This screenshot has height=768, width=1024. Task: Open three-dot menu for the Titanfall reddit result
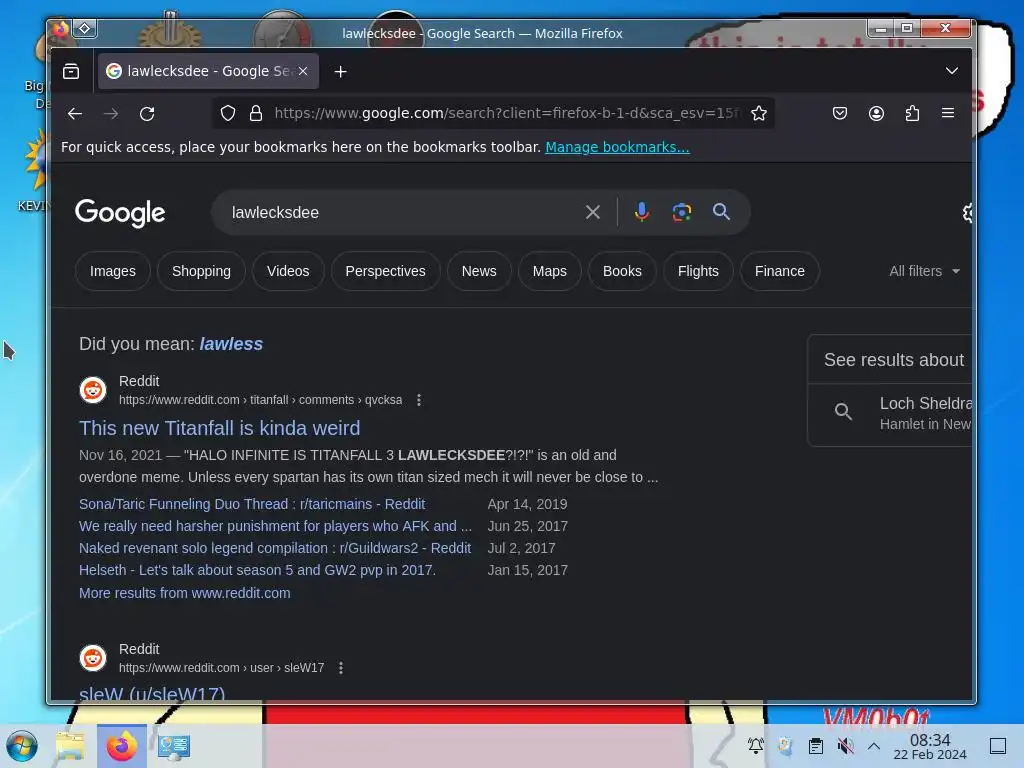pos(419,400)
